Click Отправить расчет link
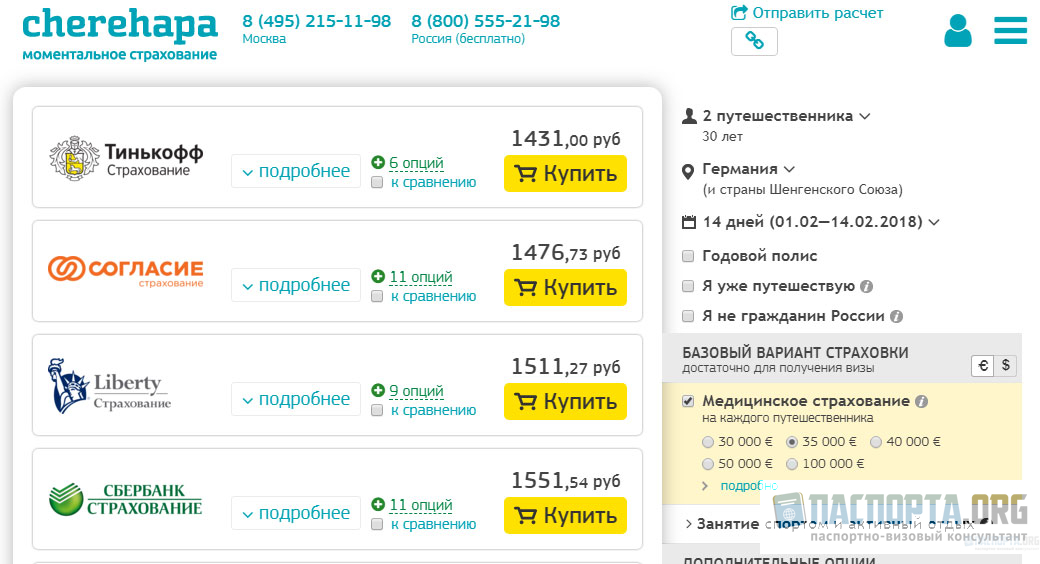This screenshot has width=1040, height=564. click(807, 13)
